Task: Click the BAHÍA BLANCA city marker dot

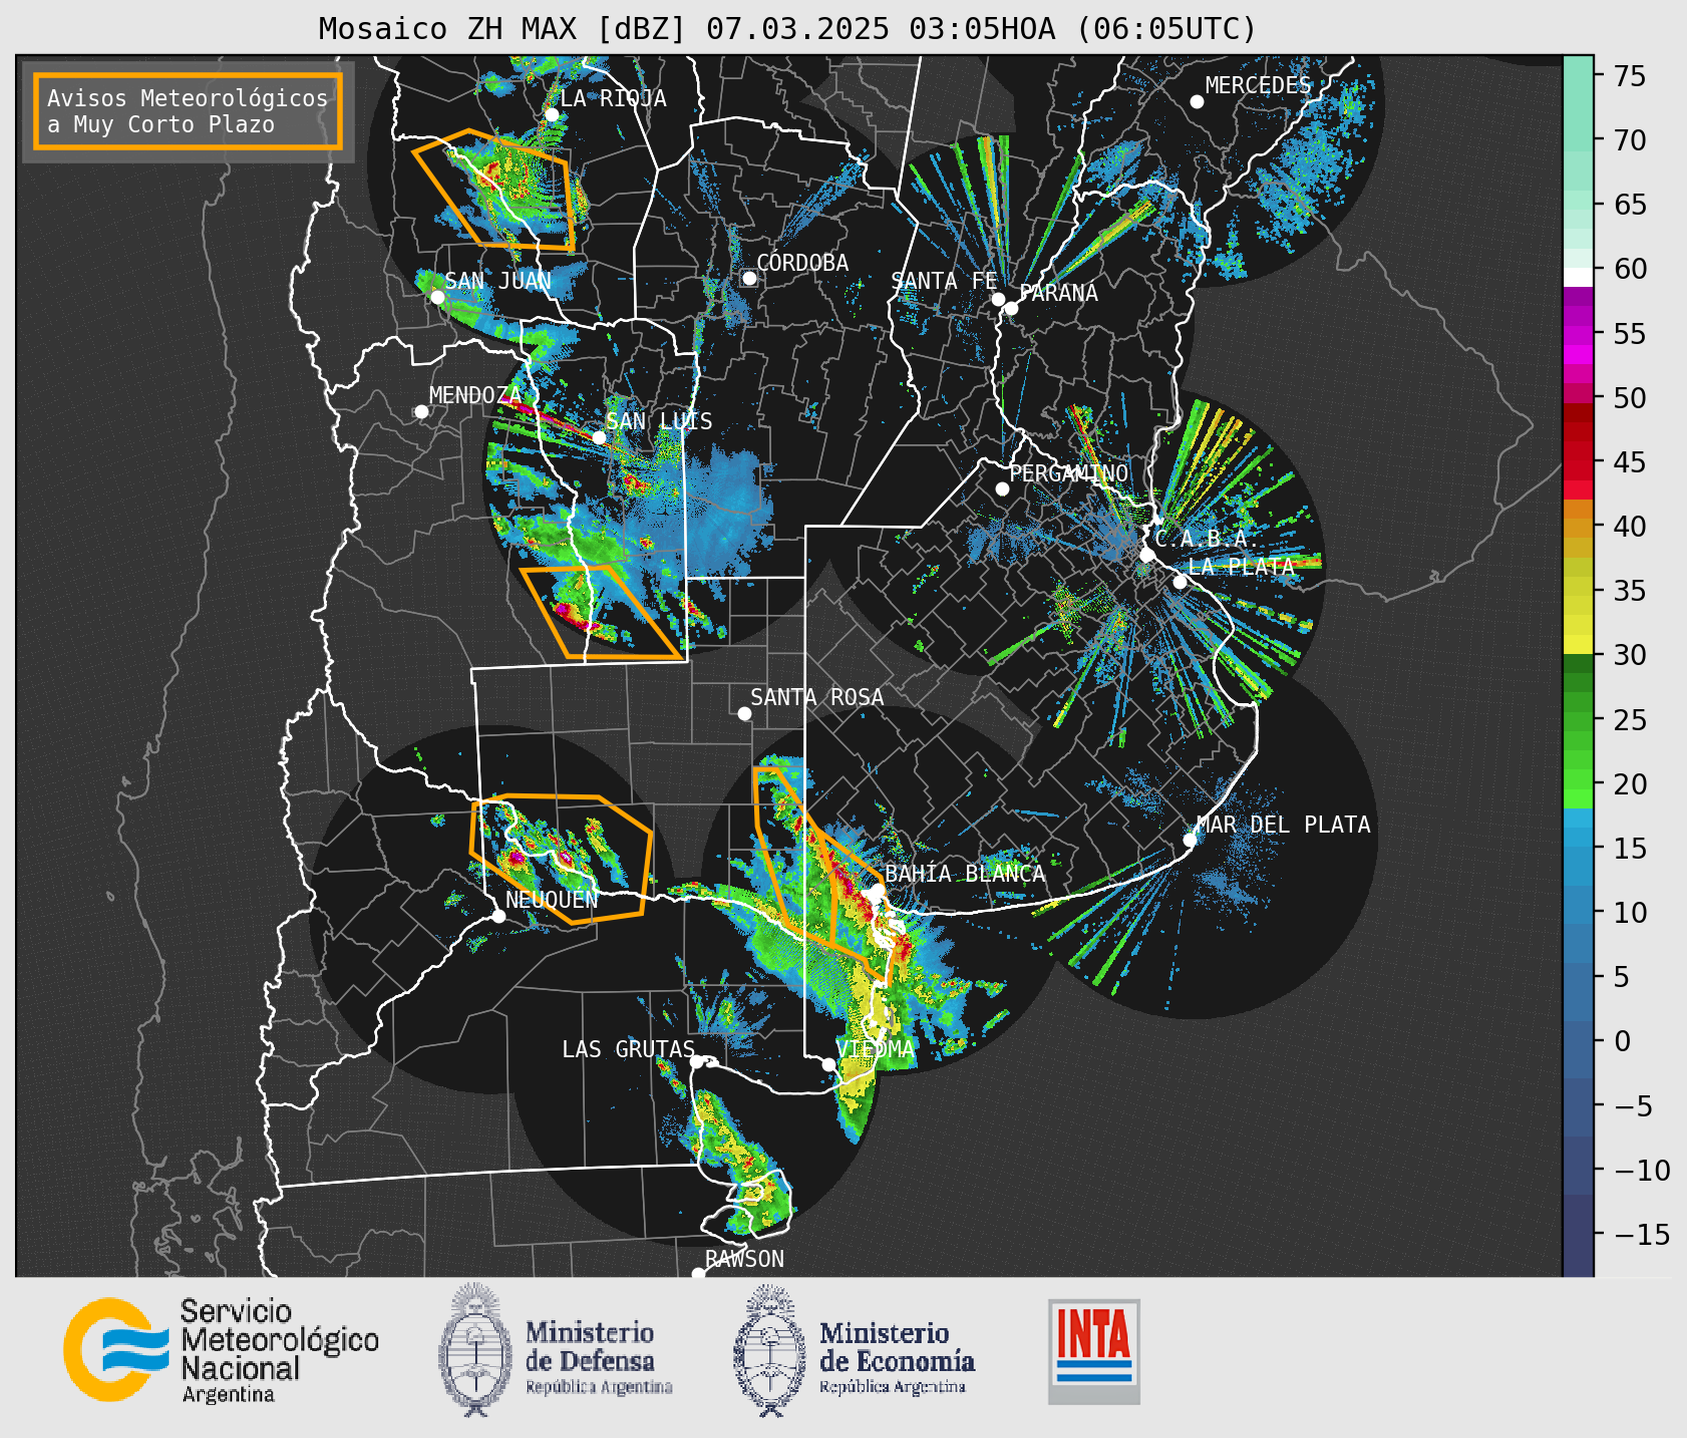Action: [877, 890]
